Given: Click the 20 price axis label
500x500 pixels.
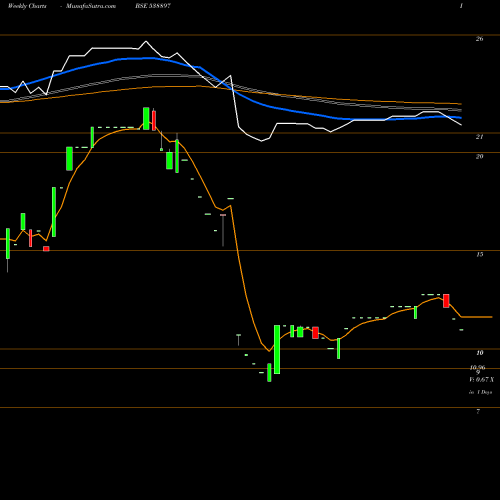Looking at the screenshot, I should (479, 156).
